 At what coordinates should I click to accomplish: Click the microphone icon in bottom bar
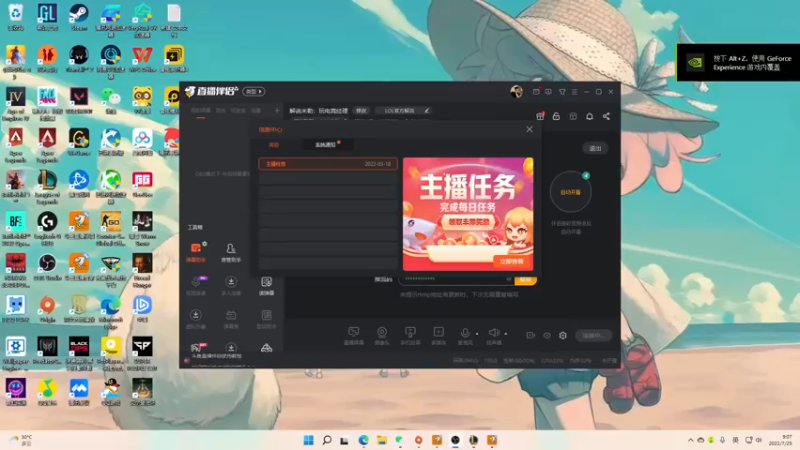(x=465, y=333)
